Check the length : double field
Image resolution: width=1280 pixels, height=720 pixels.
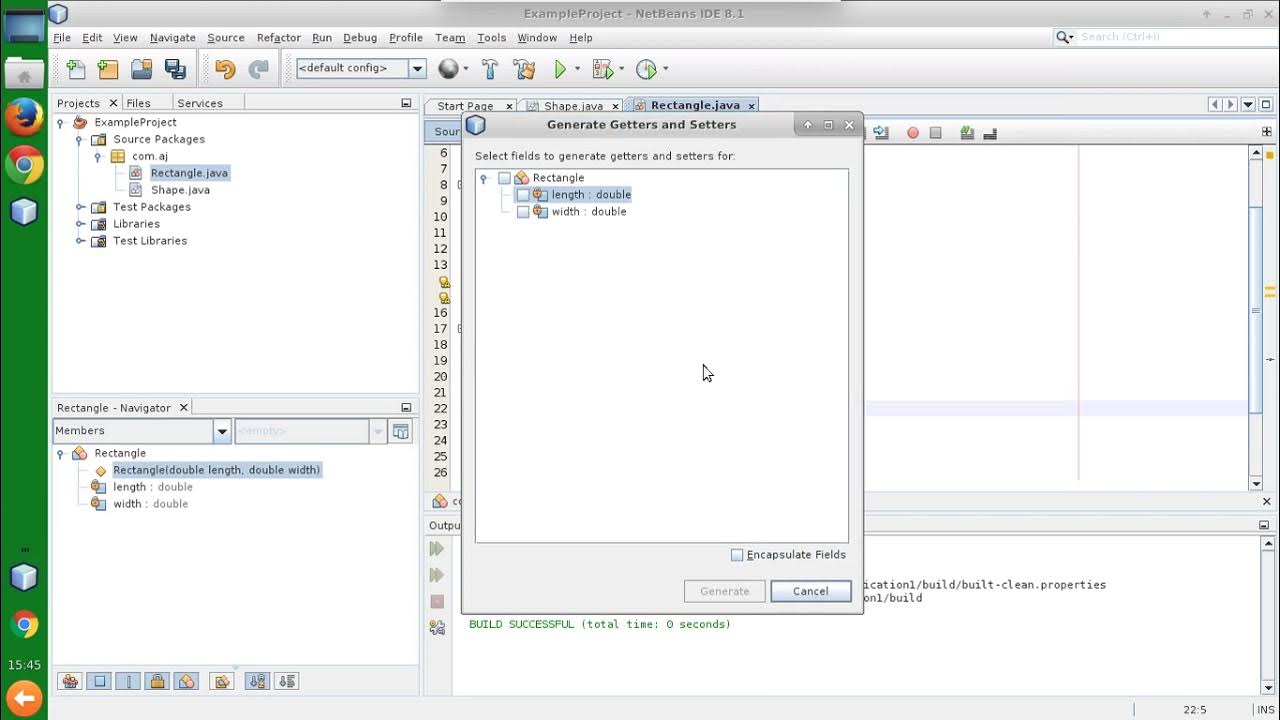tap(523, 195)
